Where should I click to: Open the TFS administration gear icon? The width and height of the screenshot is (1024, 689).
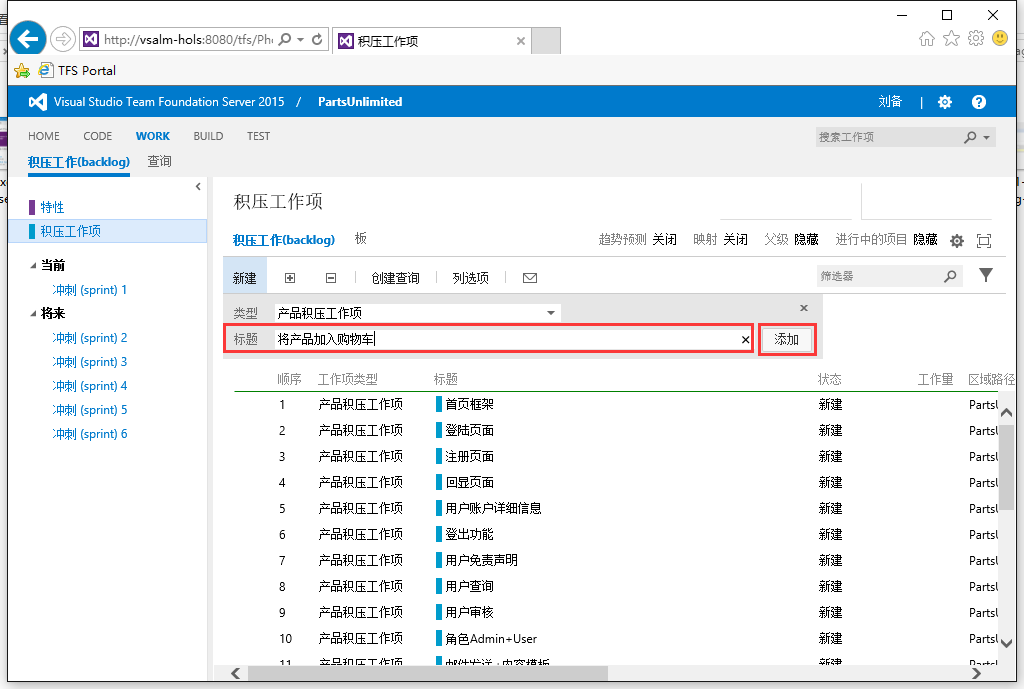click(945, 102)
